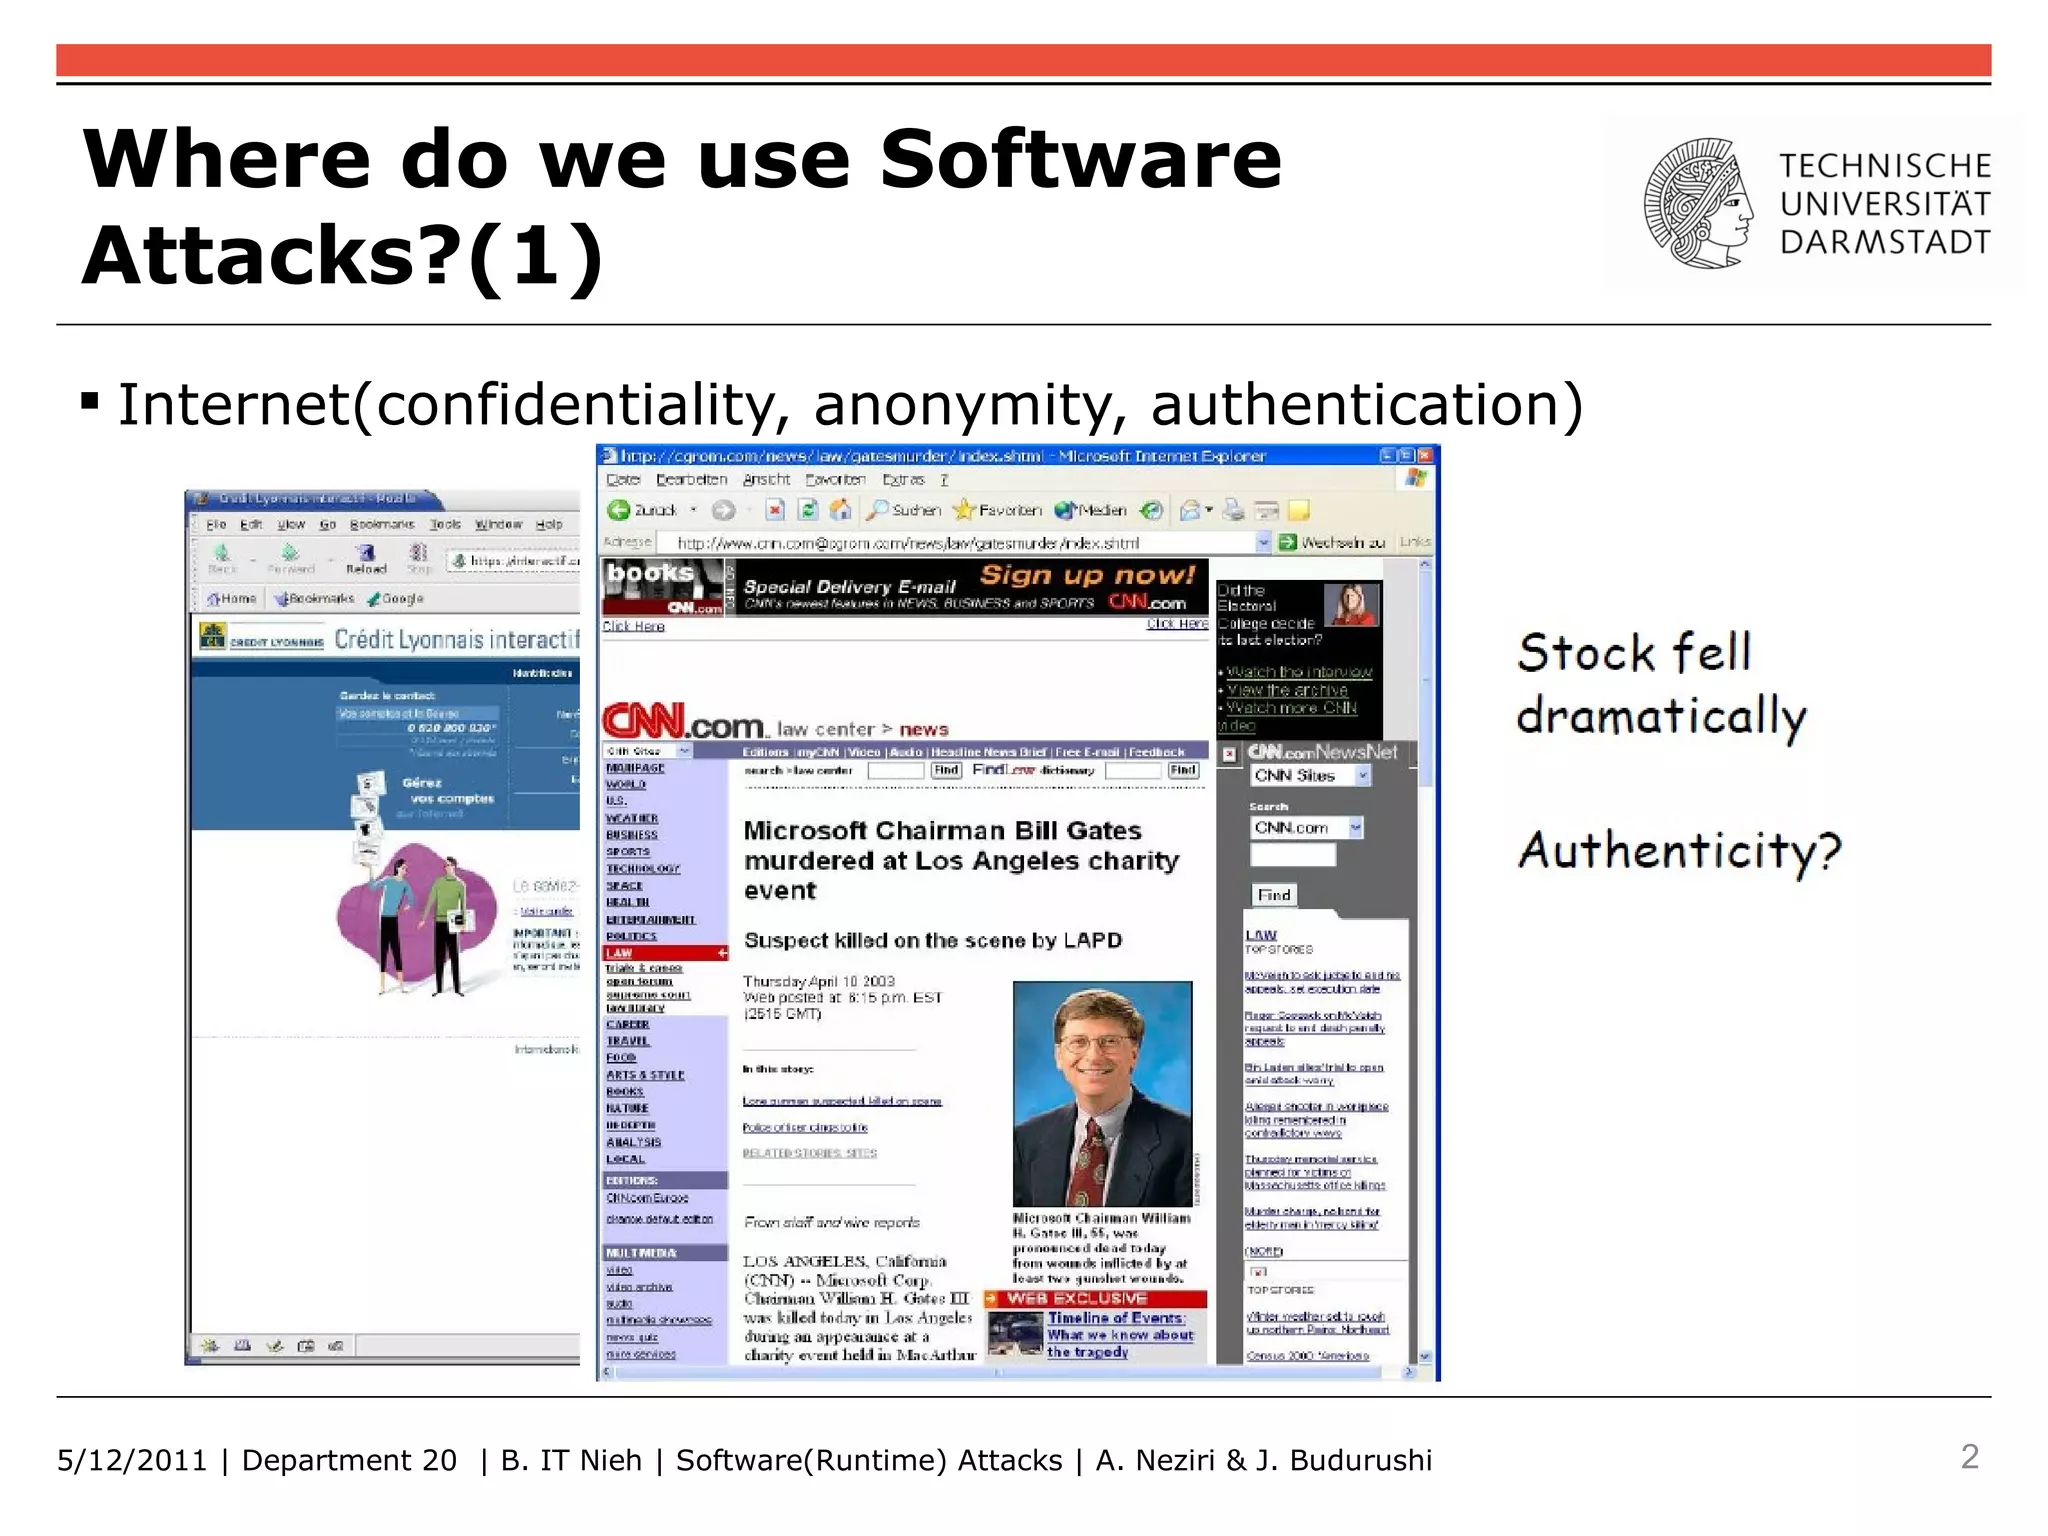This screenshot has height=1536, width=2048.
Task: Expand the IE address bar dropdown
Action: tap(1263, 543)
